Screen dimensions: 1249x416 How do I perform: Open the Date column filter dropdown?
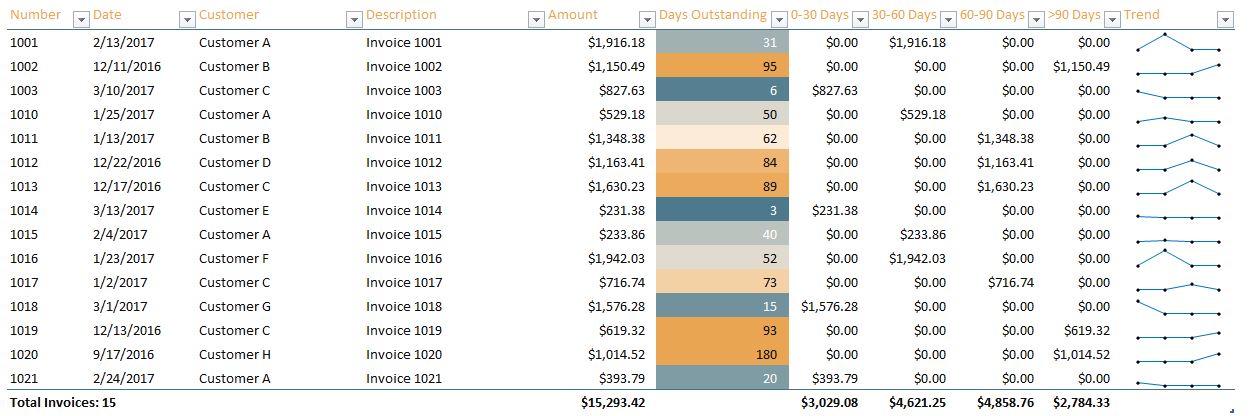point(186,18)
